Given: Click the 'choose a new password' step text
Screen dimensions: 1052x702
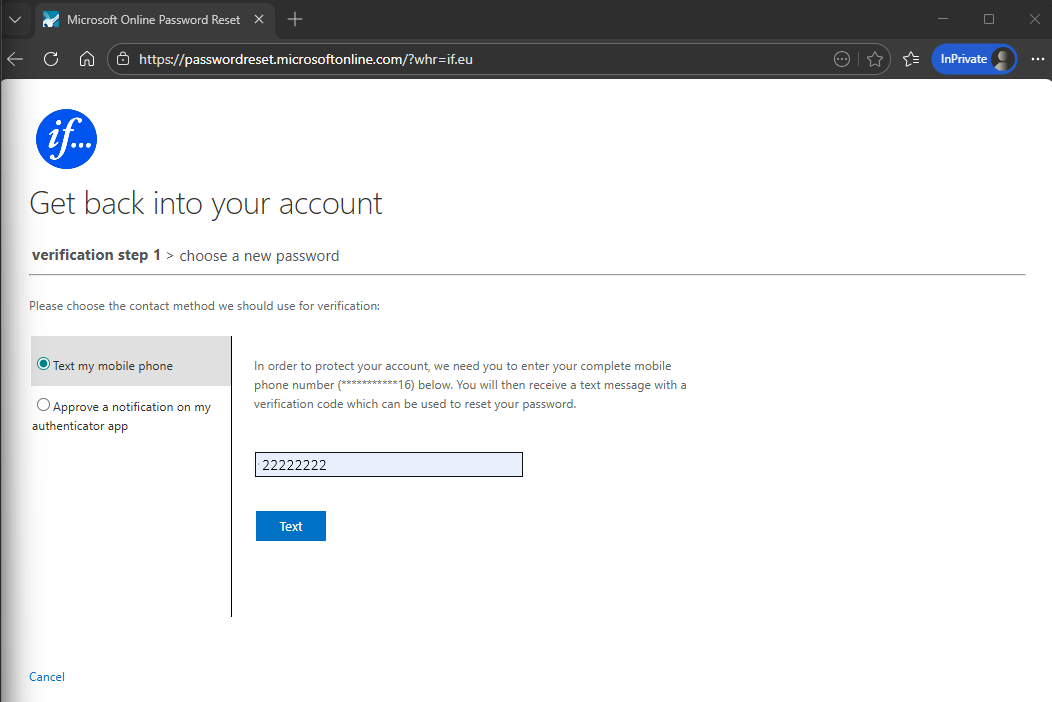Looking at the screenshot, I should pyautogui.click(x=259, y=256).
